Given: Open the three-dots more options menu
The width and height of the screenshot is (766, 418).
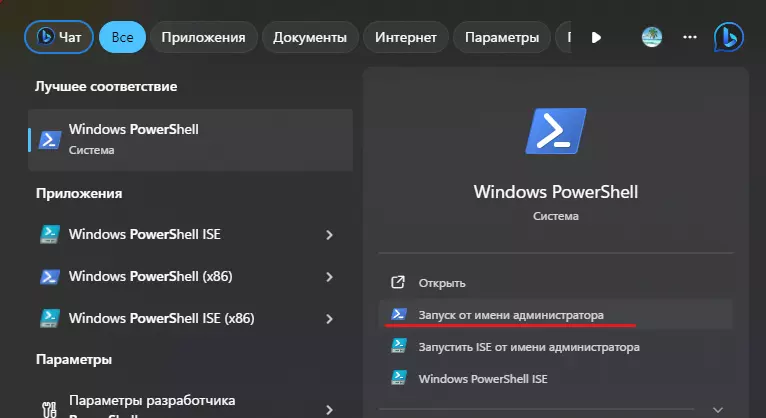Looking at the screenshot, I should pyautogui.click(x=689, y=37).
